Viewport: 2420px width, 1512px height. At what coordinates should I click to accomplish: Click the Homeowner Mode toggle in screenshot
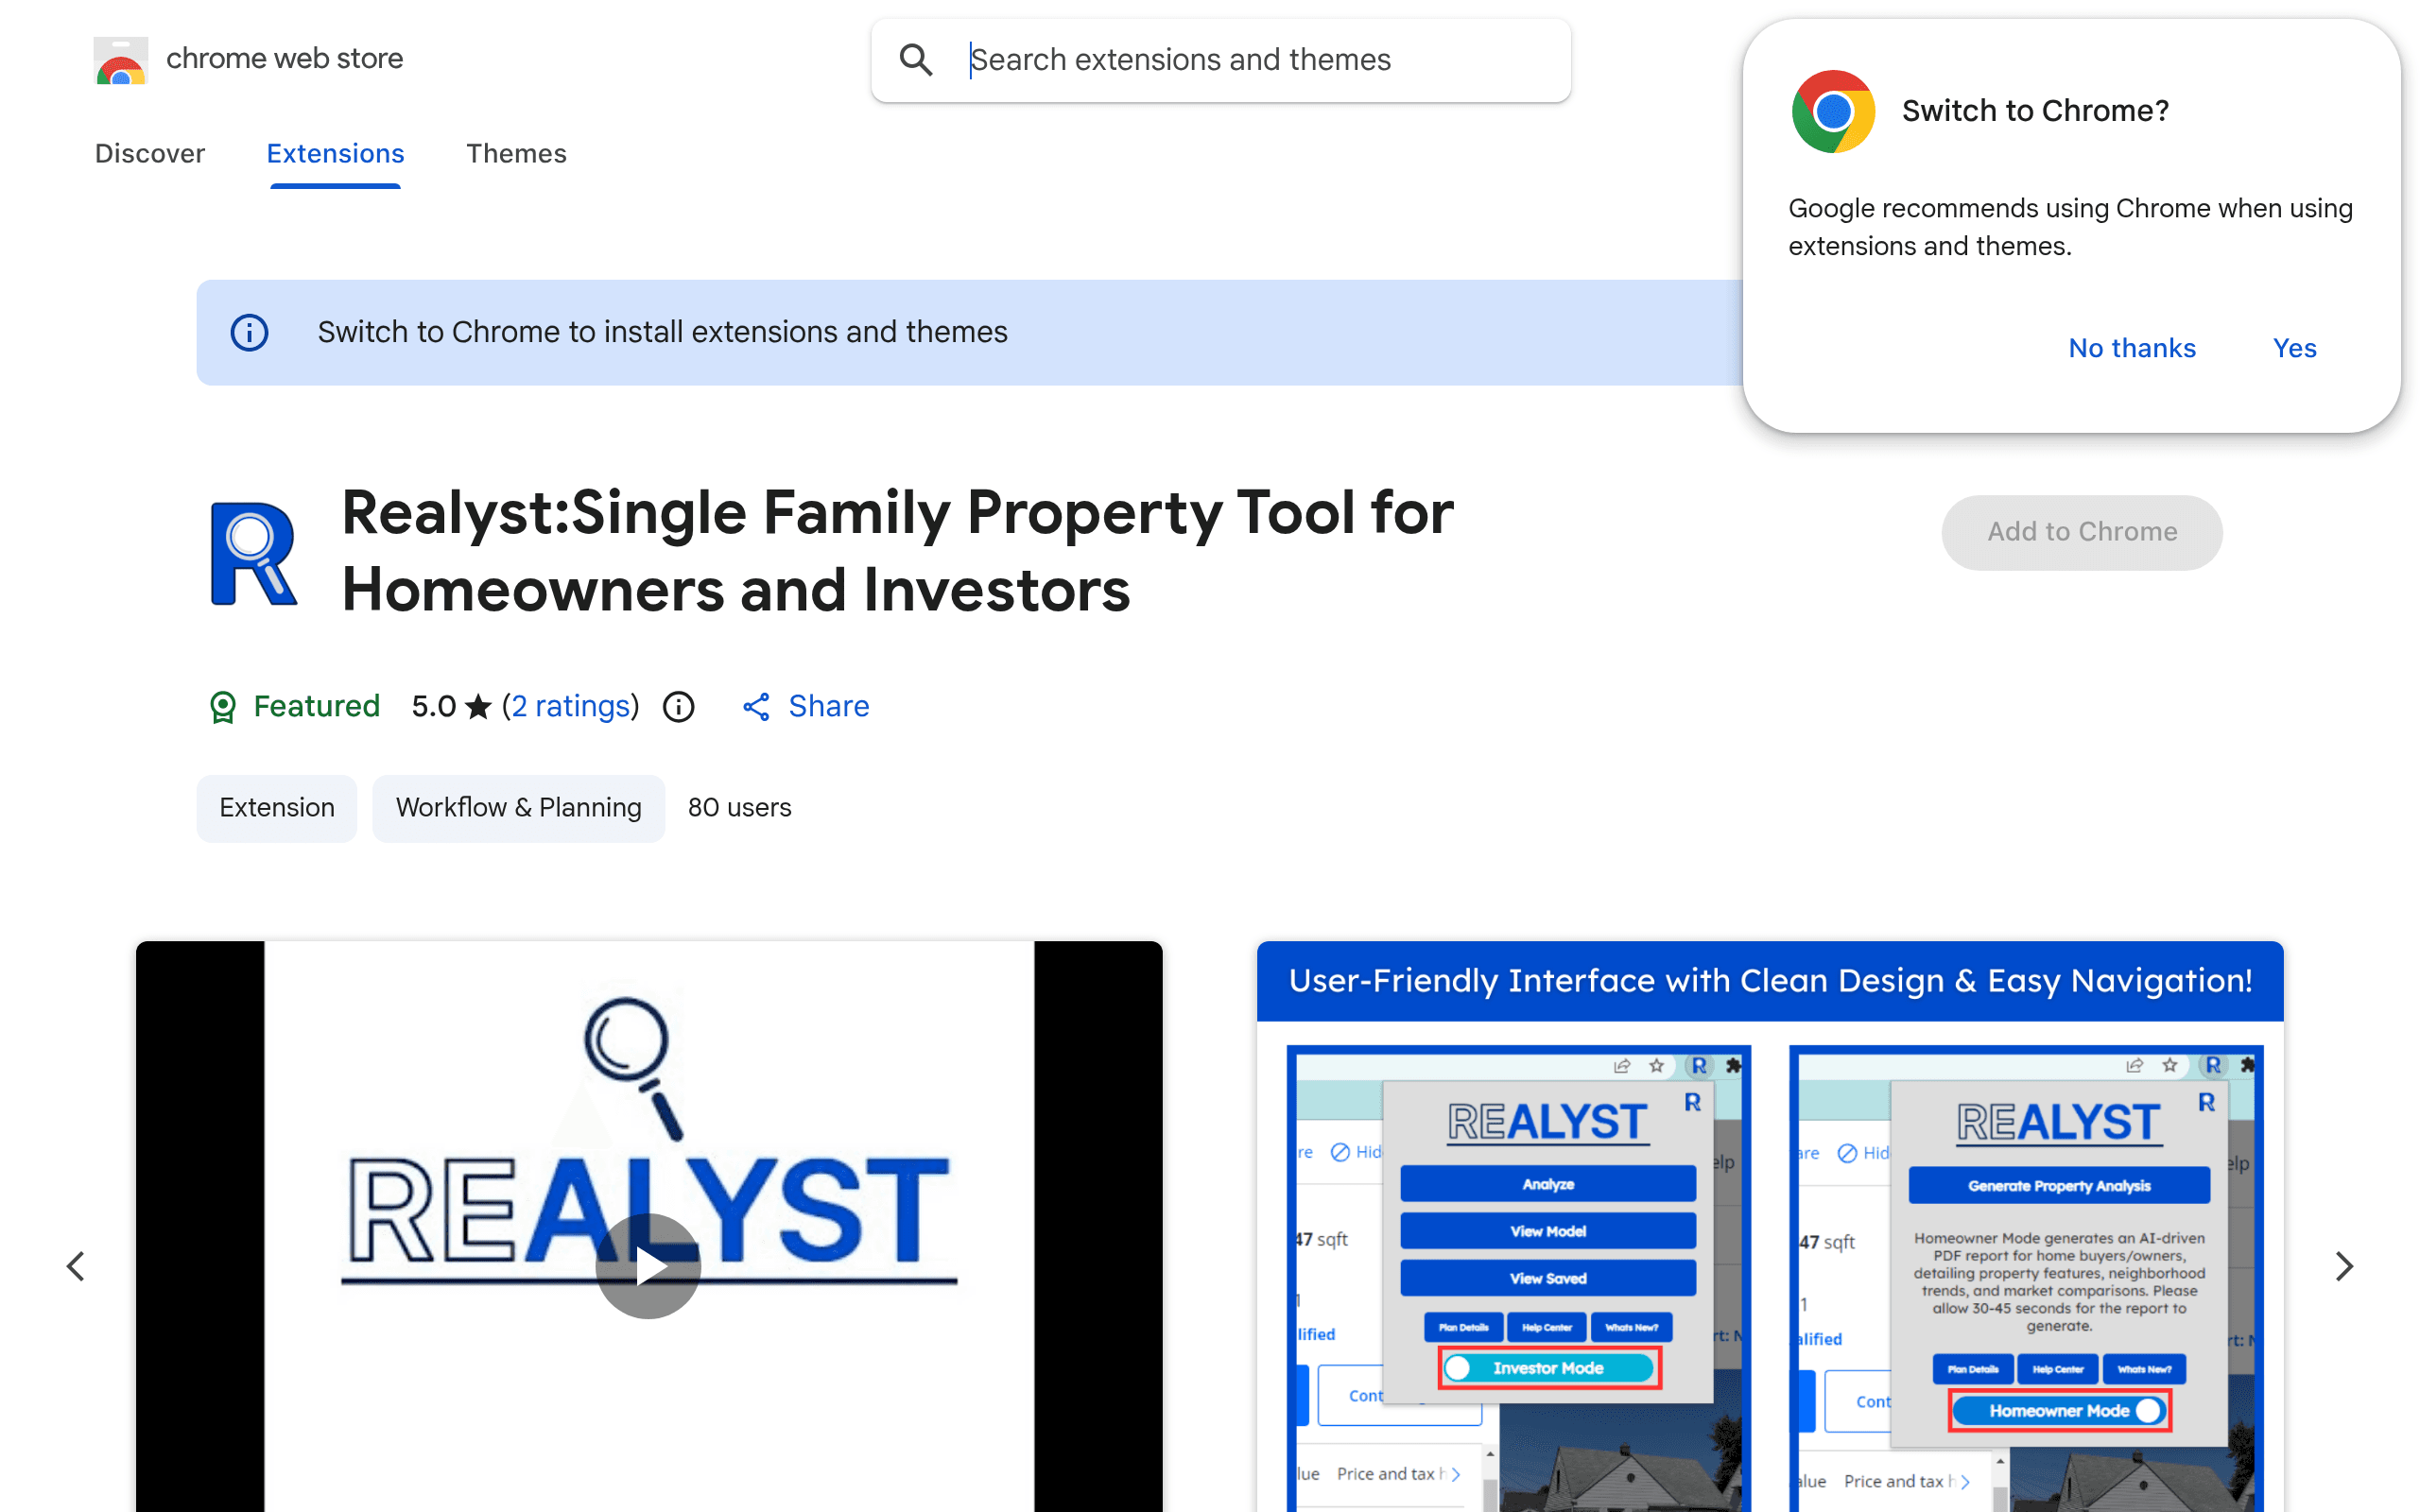click(2059, 1411)
